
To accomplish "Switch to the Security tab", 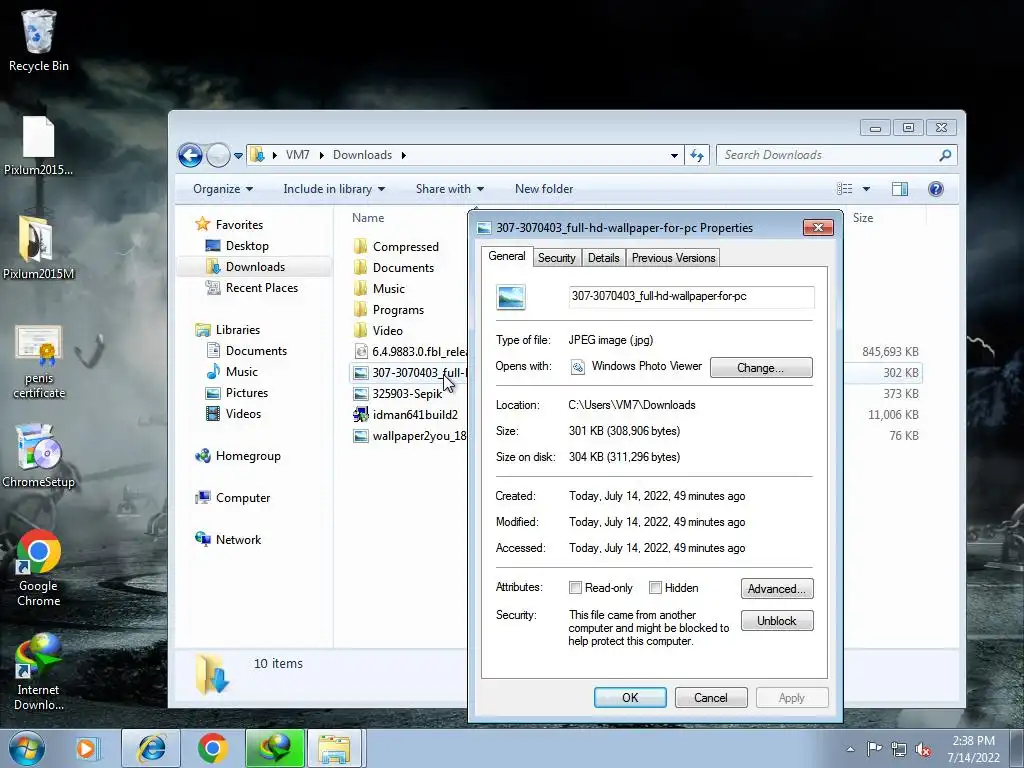I will [556, 258].
